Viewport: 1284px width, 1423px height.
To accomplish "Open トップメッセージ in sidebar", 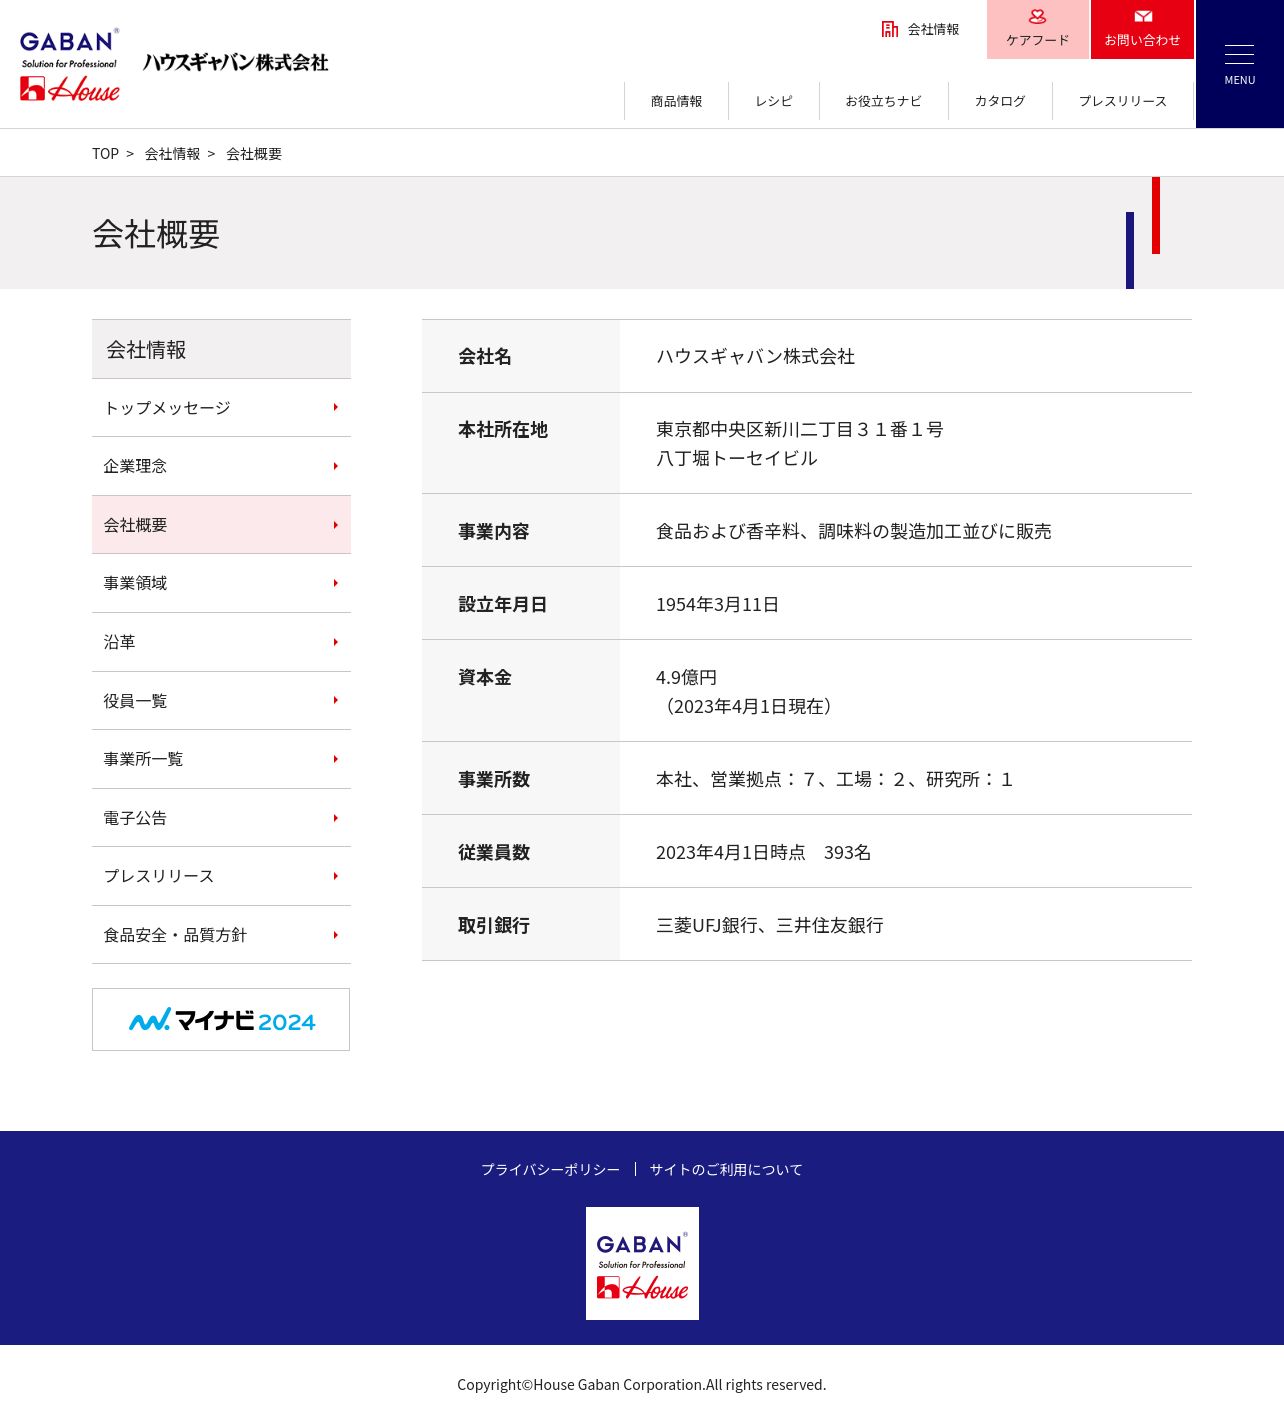I will click(221, 408).
